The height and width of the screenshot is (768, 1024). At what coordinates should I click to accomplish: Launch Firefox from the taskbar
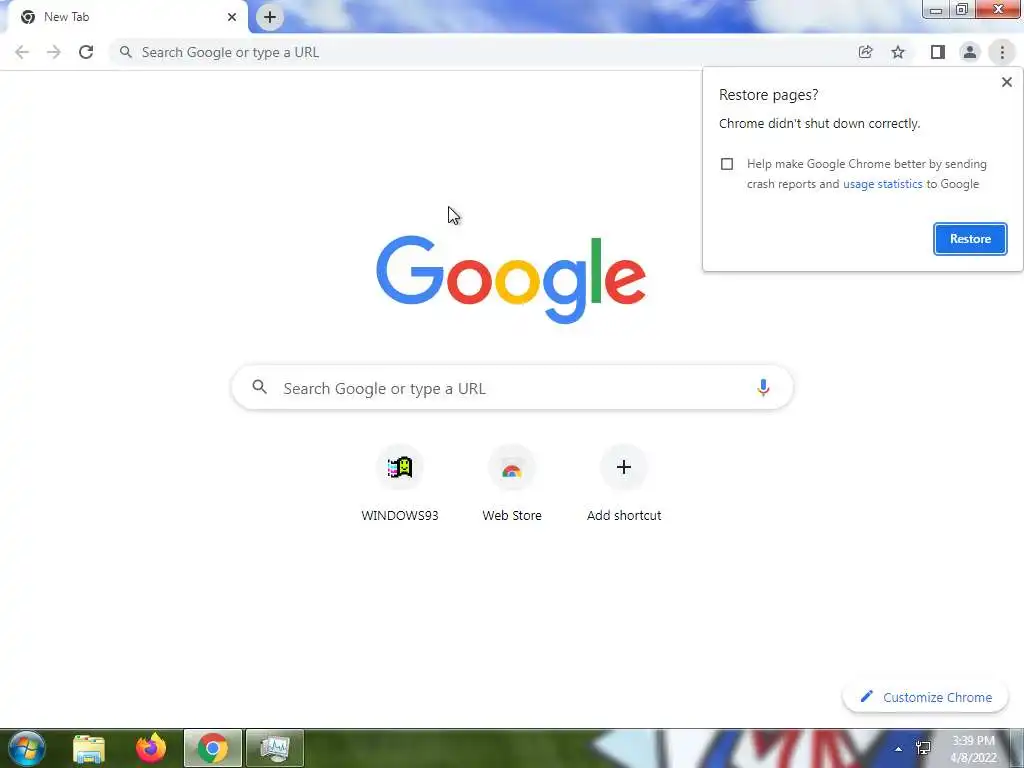(x=151, y=748)
